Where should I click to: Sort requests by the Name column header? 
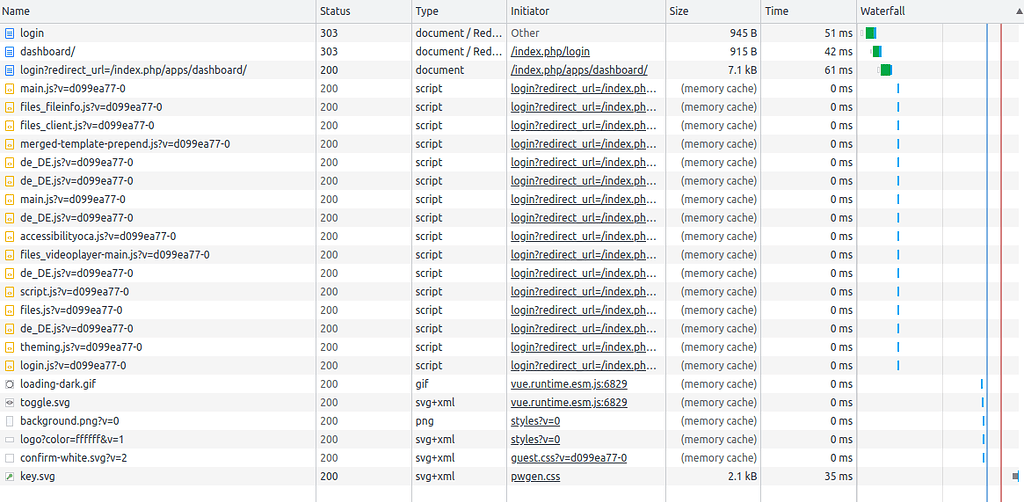pos(17,11)
